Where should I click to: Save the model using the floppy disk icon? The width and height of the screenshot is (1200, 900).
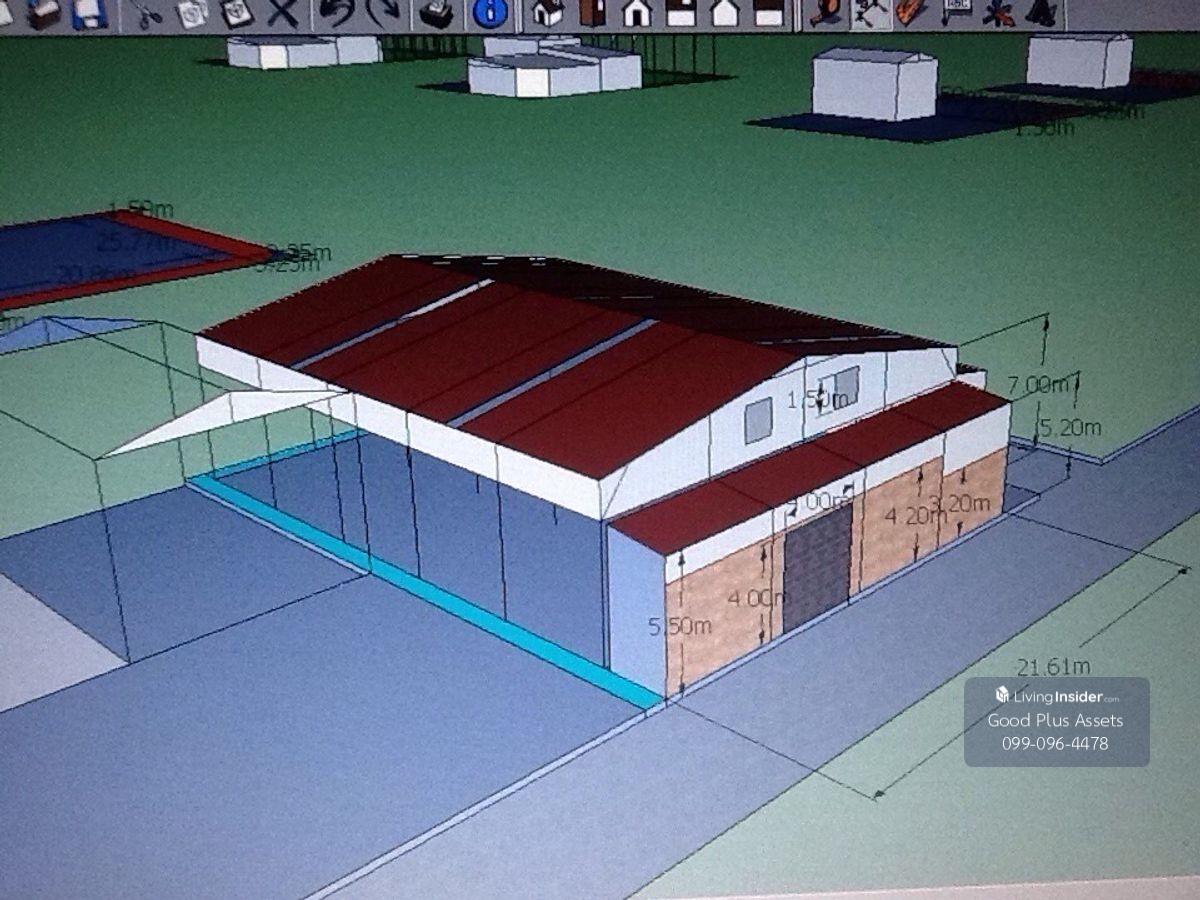pyautogui.click(x=89, y=12)
